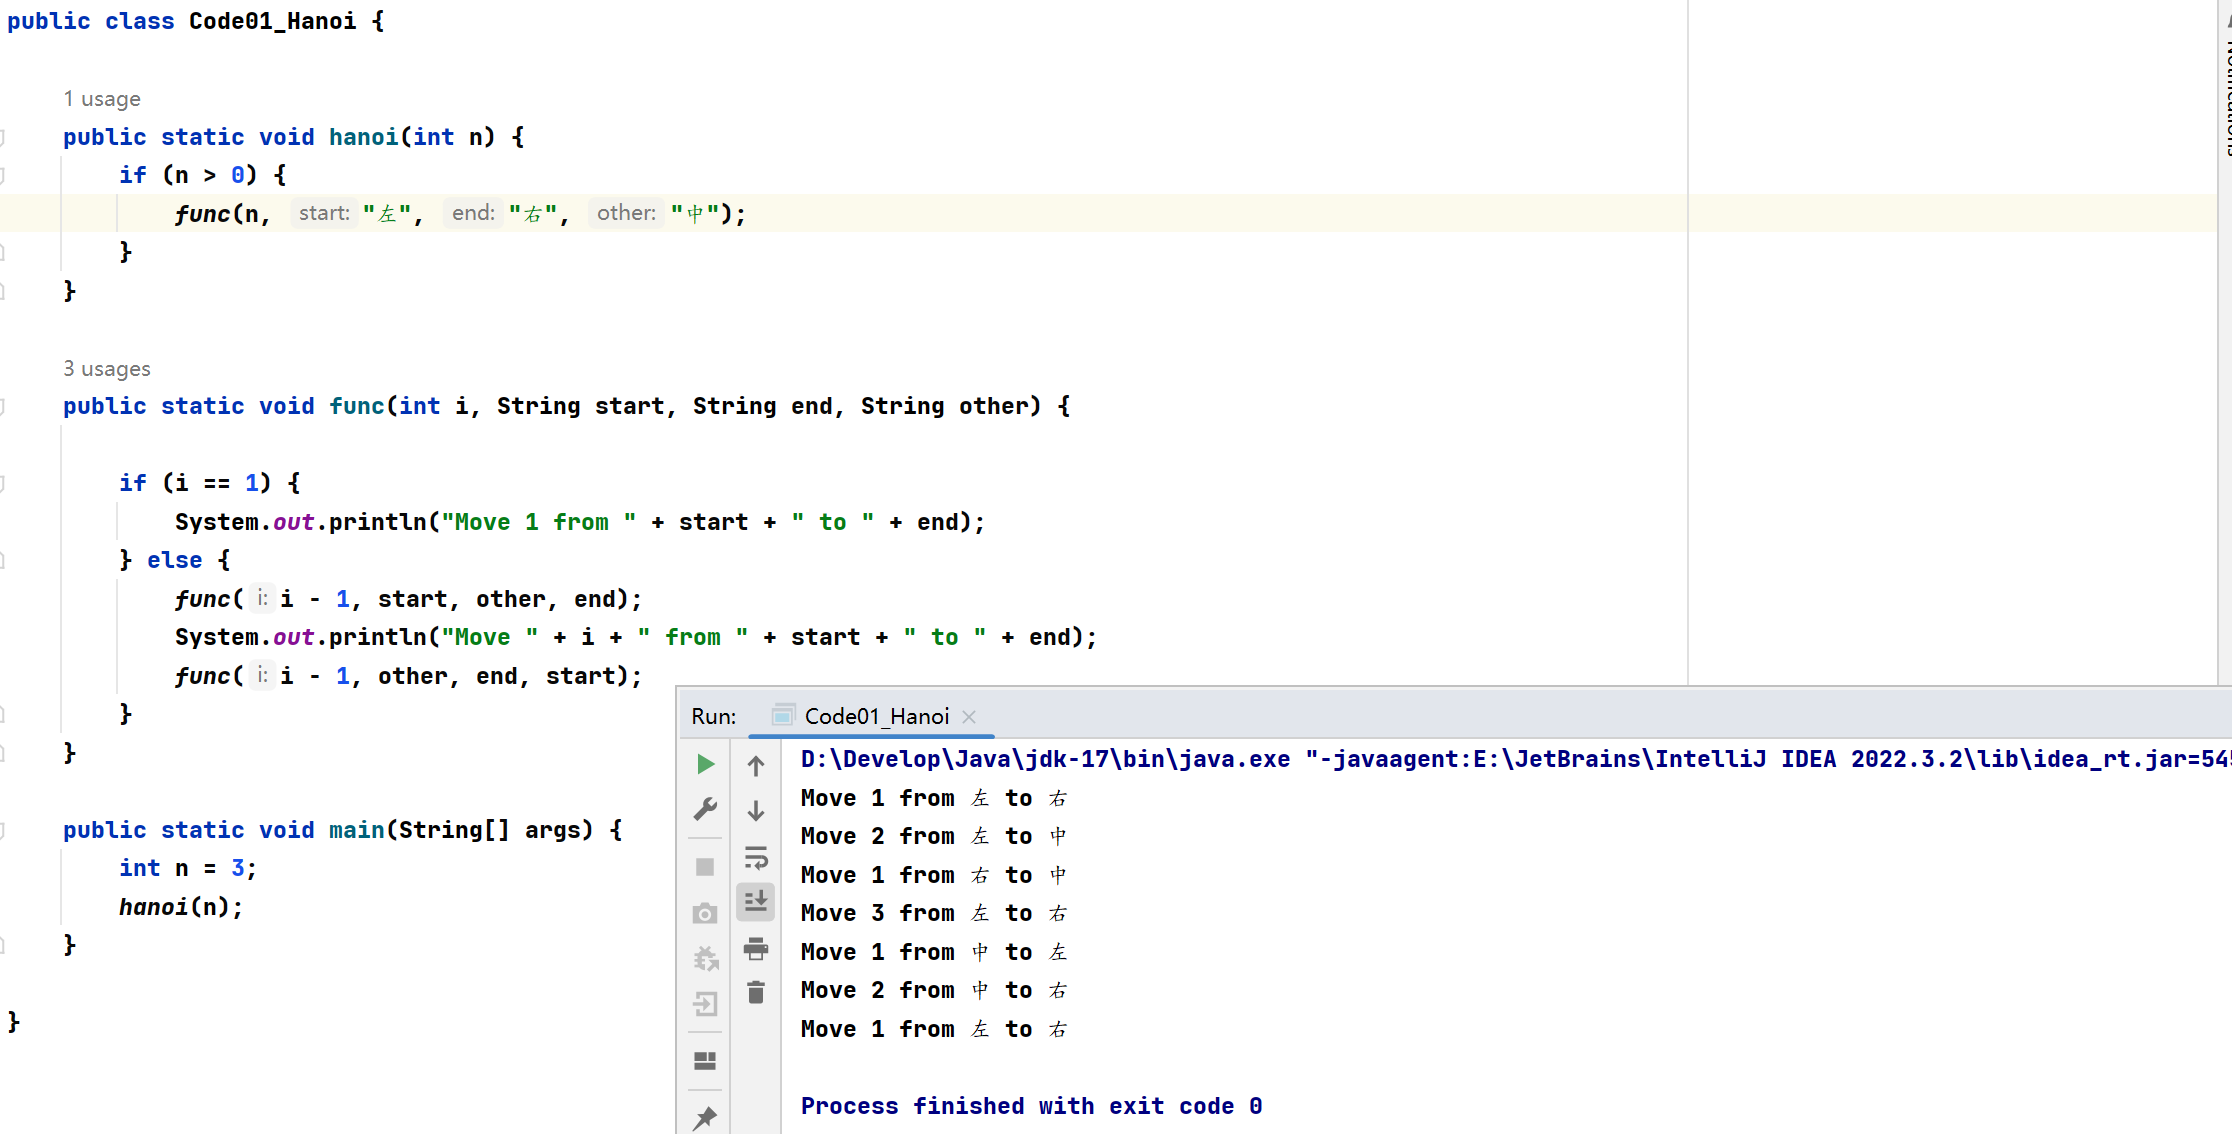This screenshot has height=1134, width=2232.
Task: Click the Restore Layout icon
Action: coord(705,1061)
